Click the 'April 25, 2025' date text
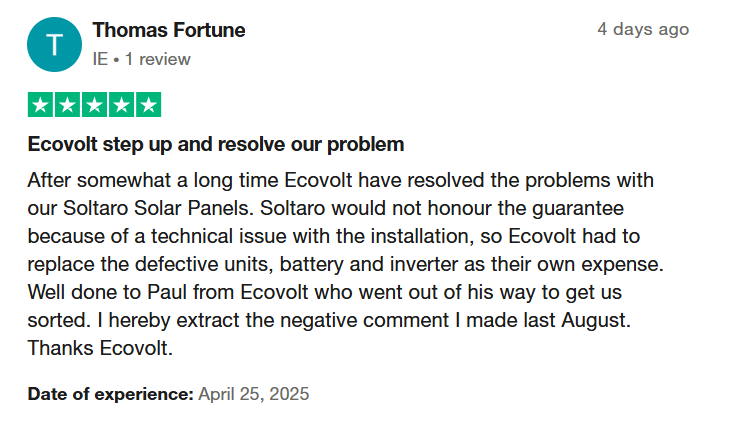732x421 pixels. 254,394
